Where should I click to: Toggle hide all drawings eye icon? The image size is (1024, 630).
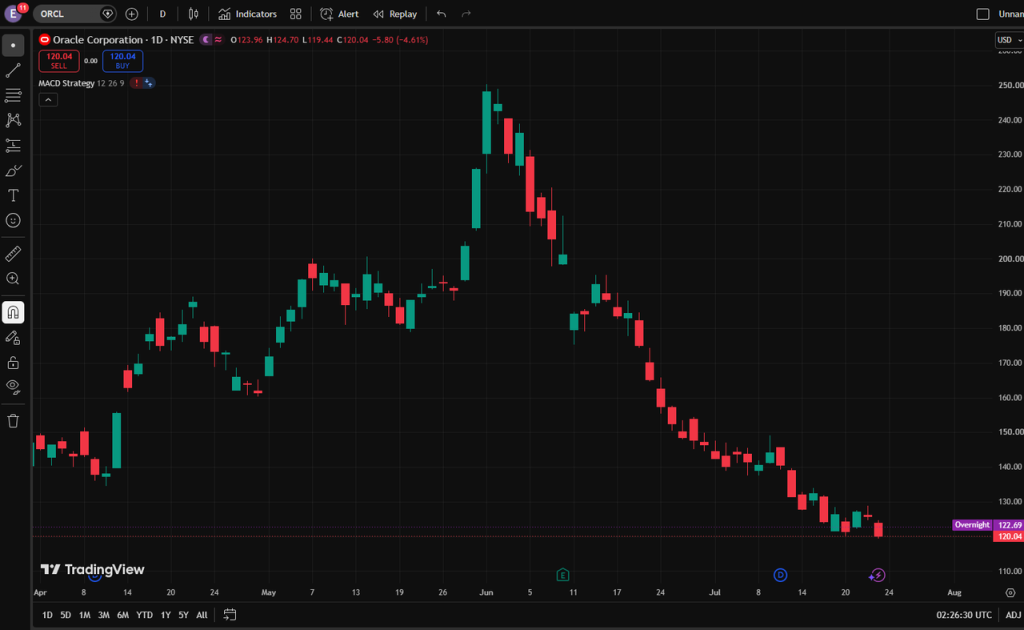tap(13, 387)
